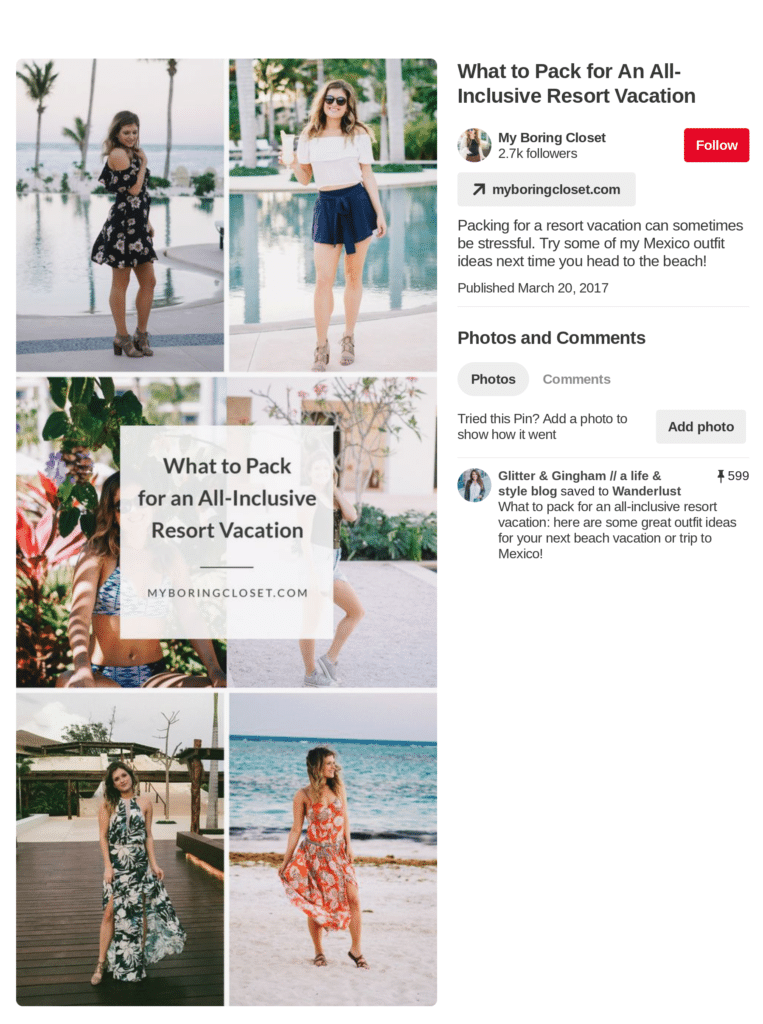This screenshot has height=1024, width=763.
Task: Click the pin title heading
Action: tap(576, 84)
